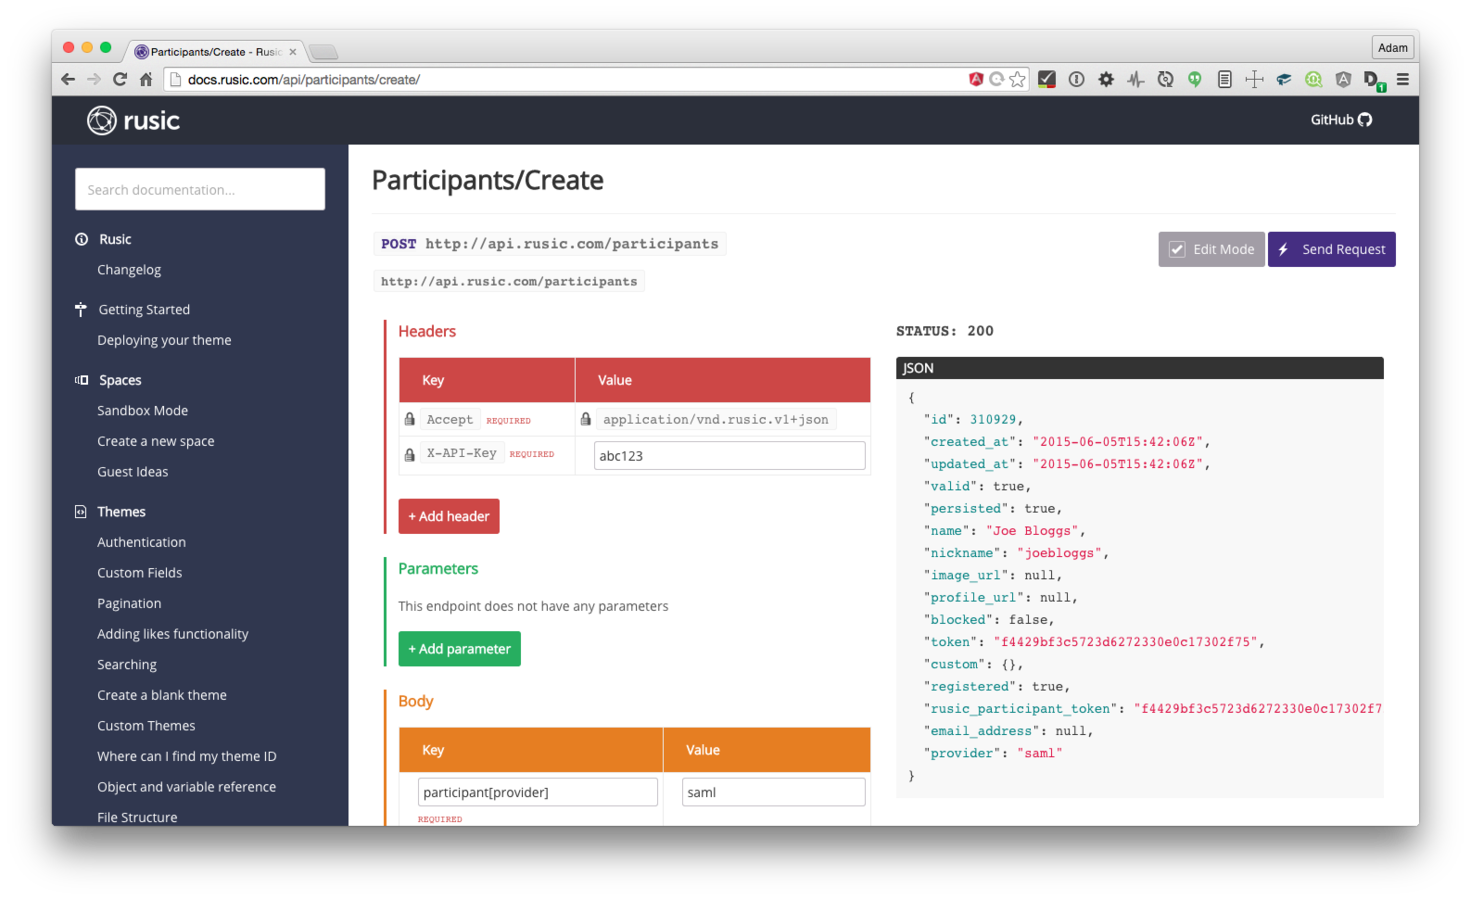Click the document page extension icon

pyautogui.click(x=1224, y=79)
